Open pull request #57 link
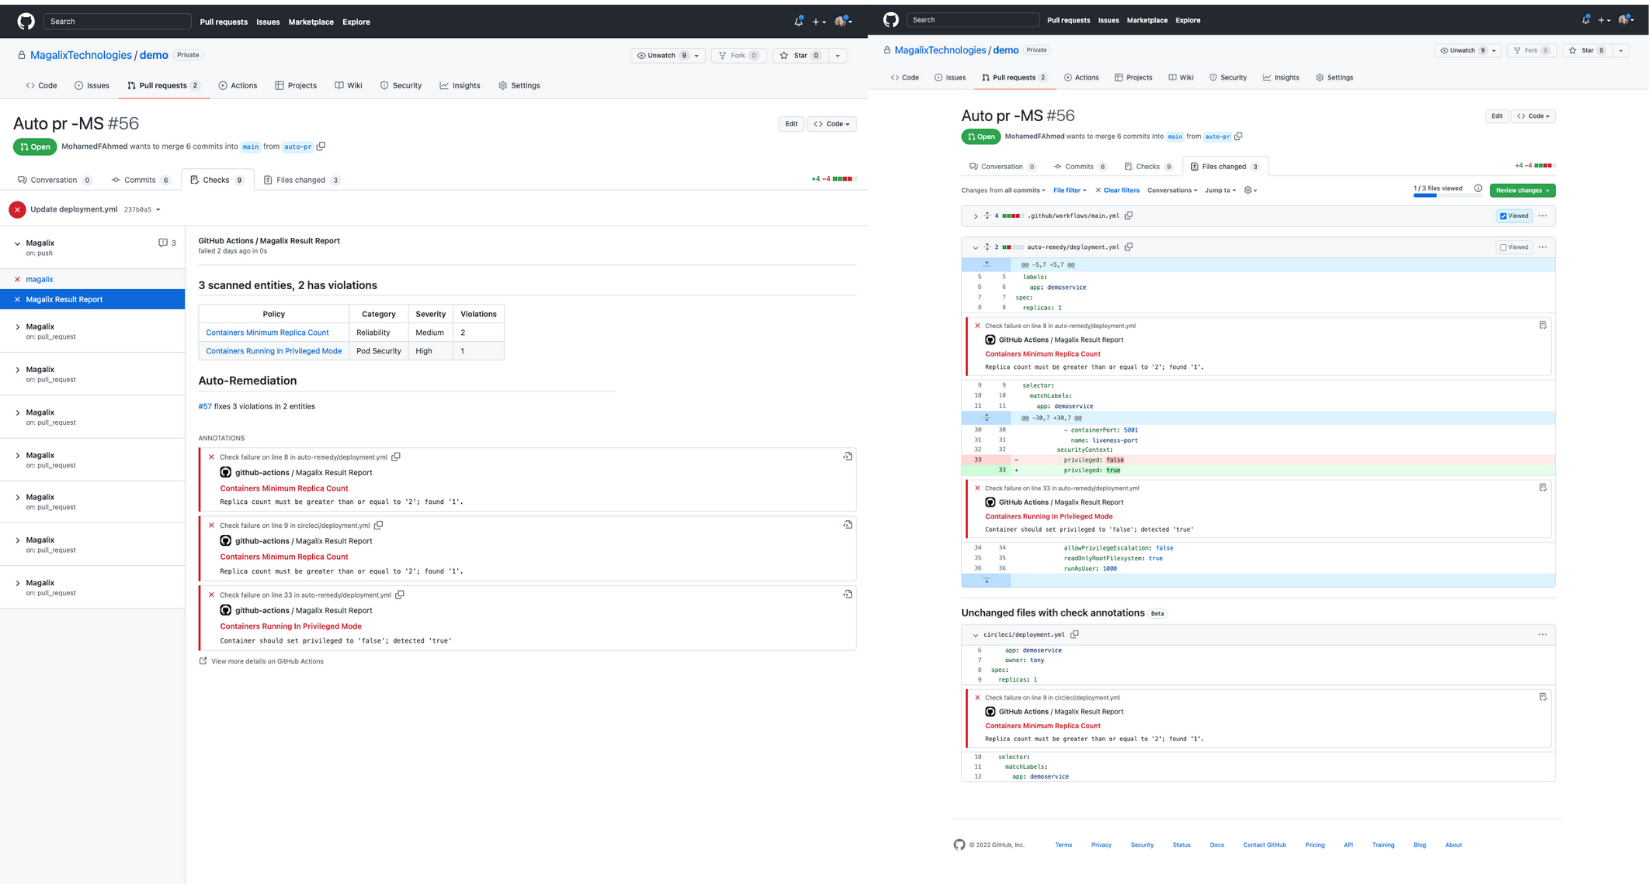 pyautogui.click(x=205, y=407)
